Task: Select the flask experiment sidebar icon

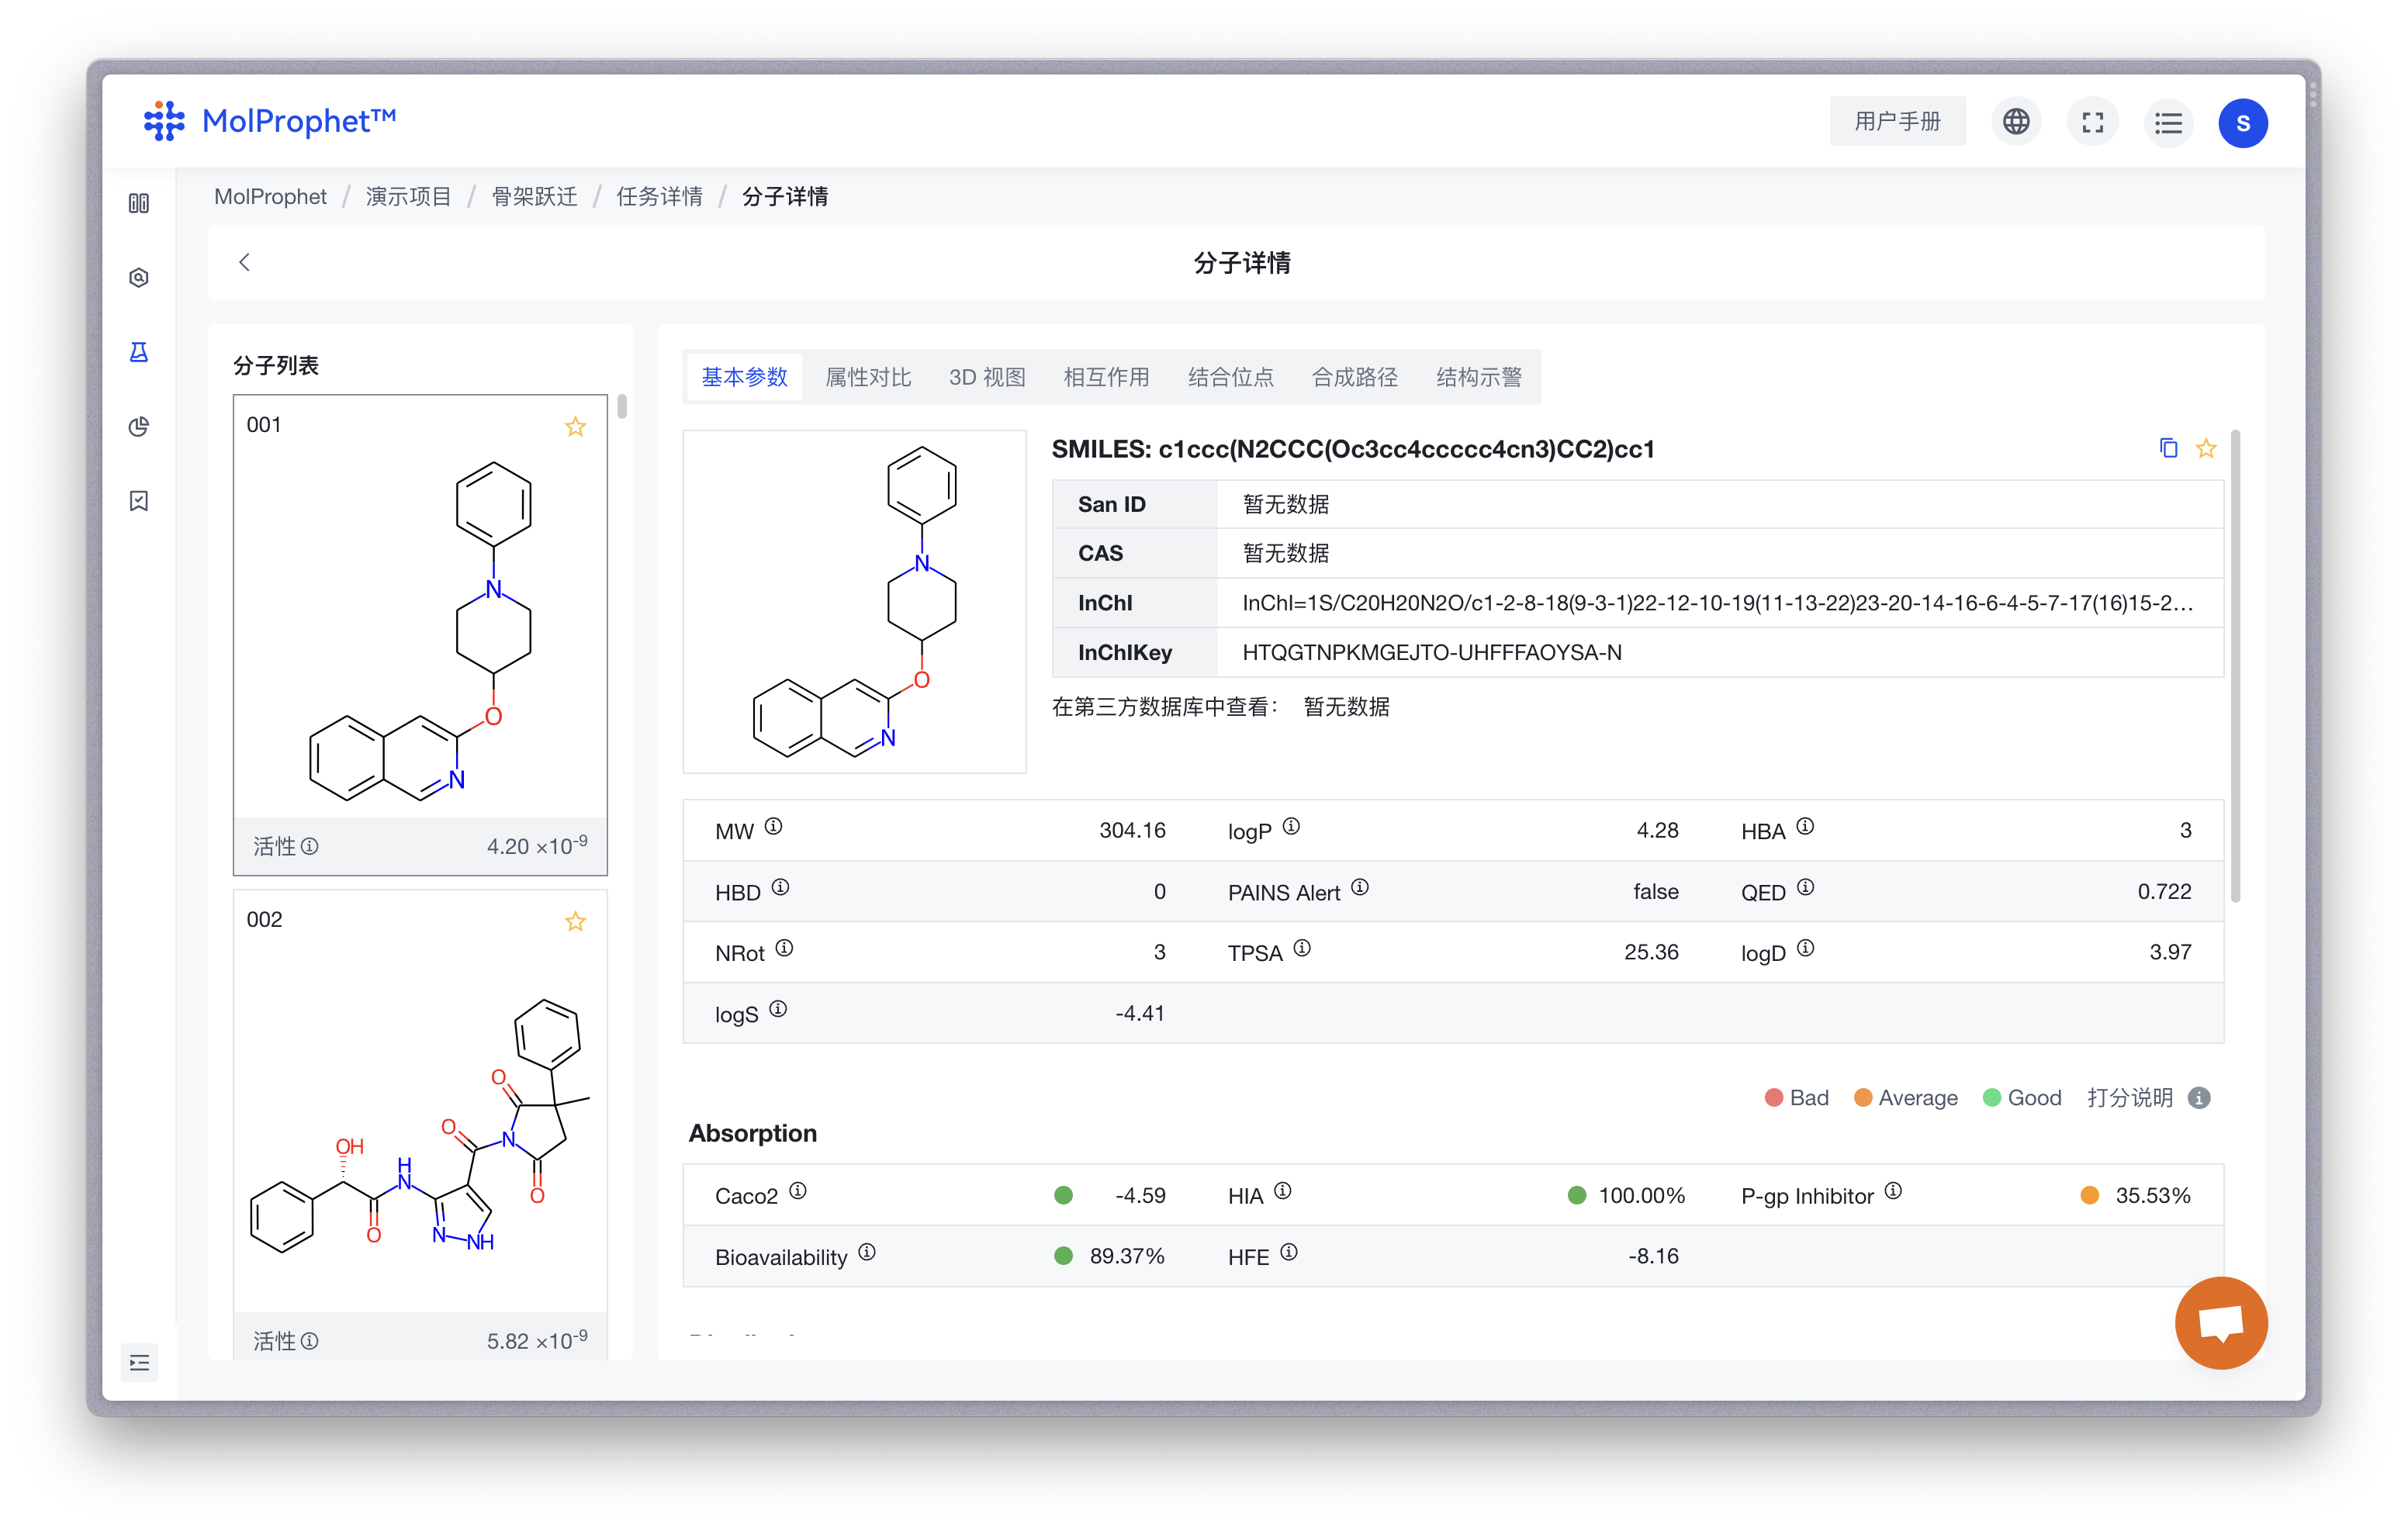Action: click(139, 352)
